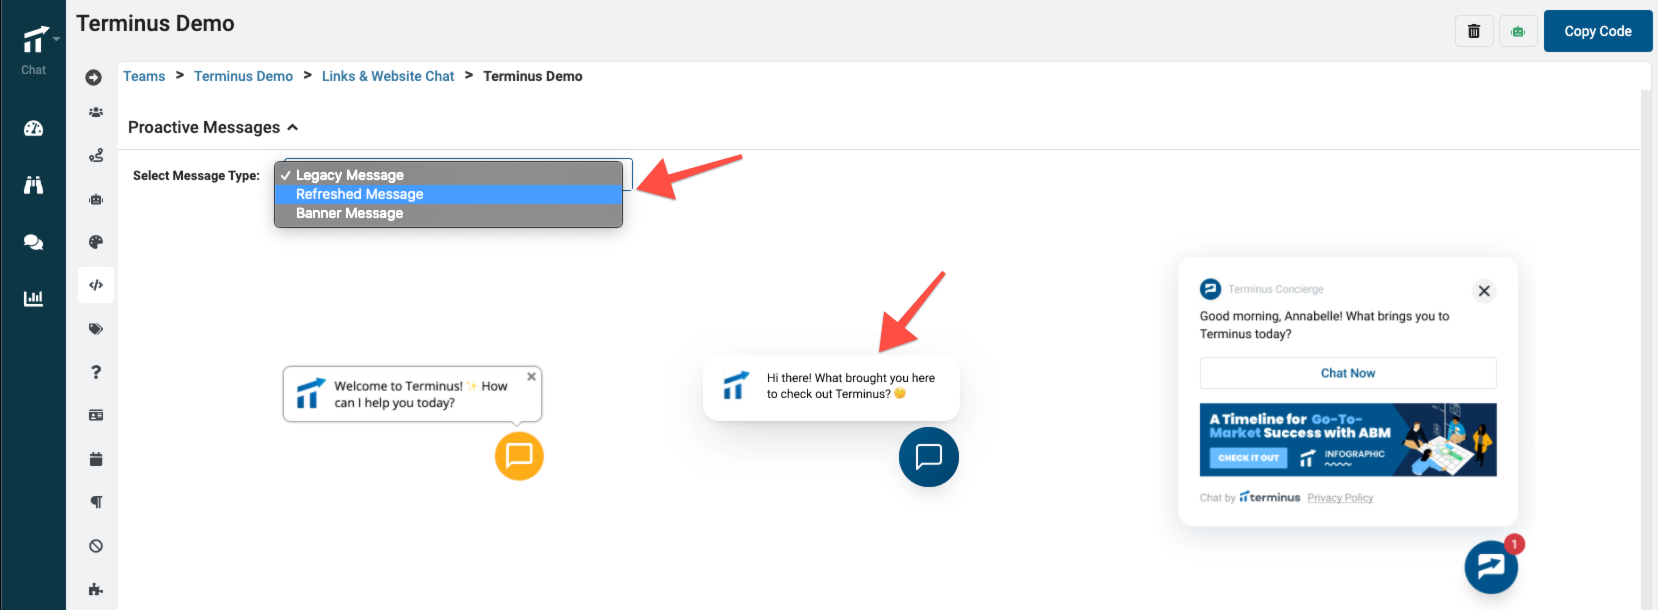Click the 'Good morning, Annabelle!' greeting text
1658x610 pixels.
(1324, 325)
